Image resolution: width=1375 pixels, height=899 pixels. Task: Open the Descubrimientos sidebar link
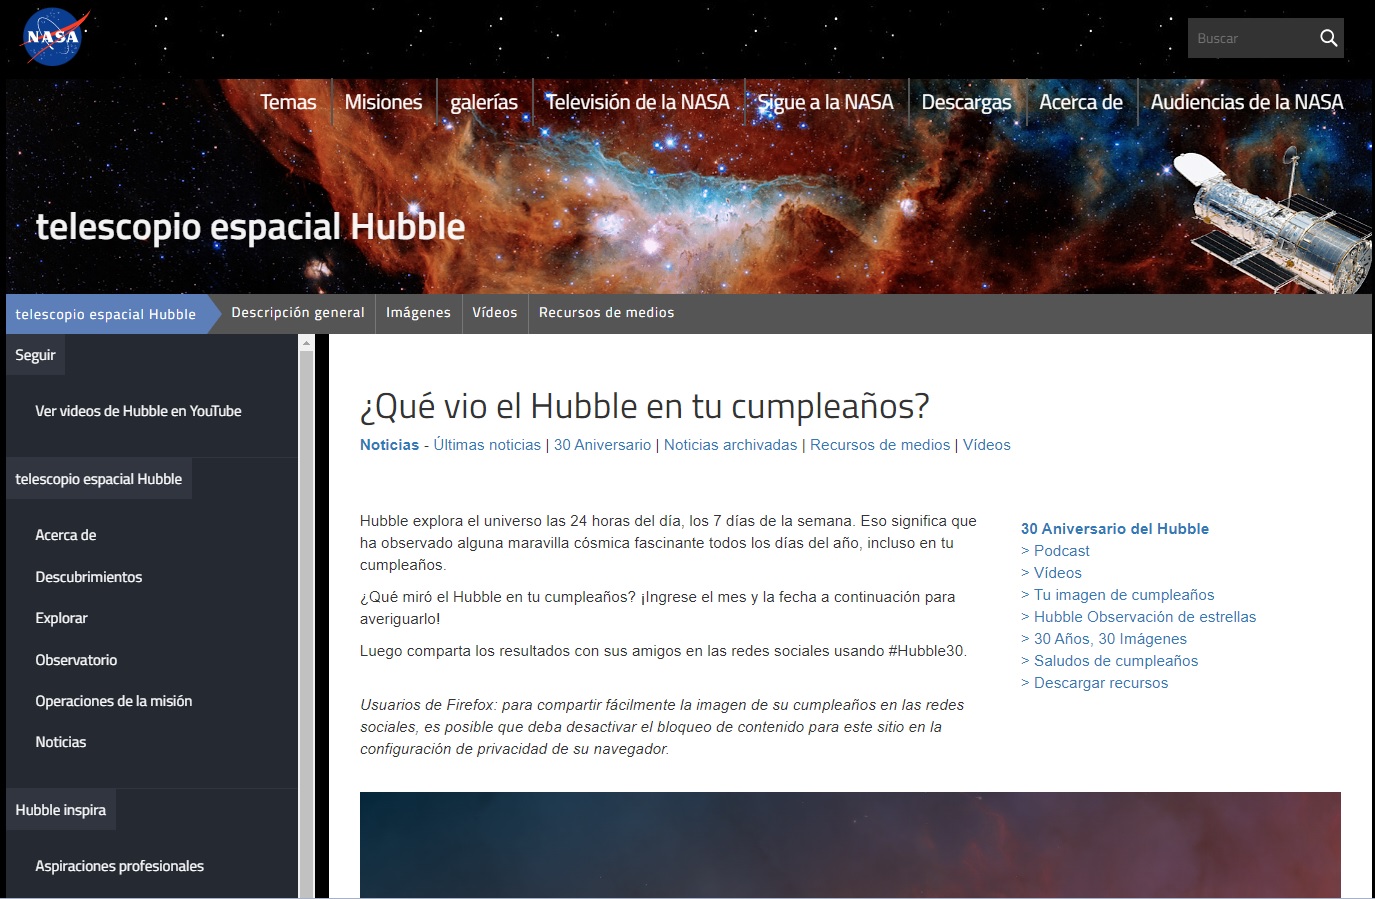pos(89,577)
